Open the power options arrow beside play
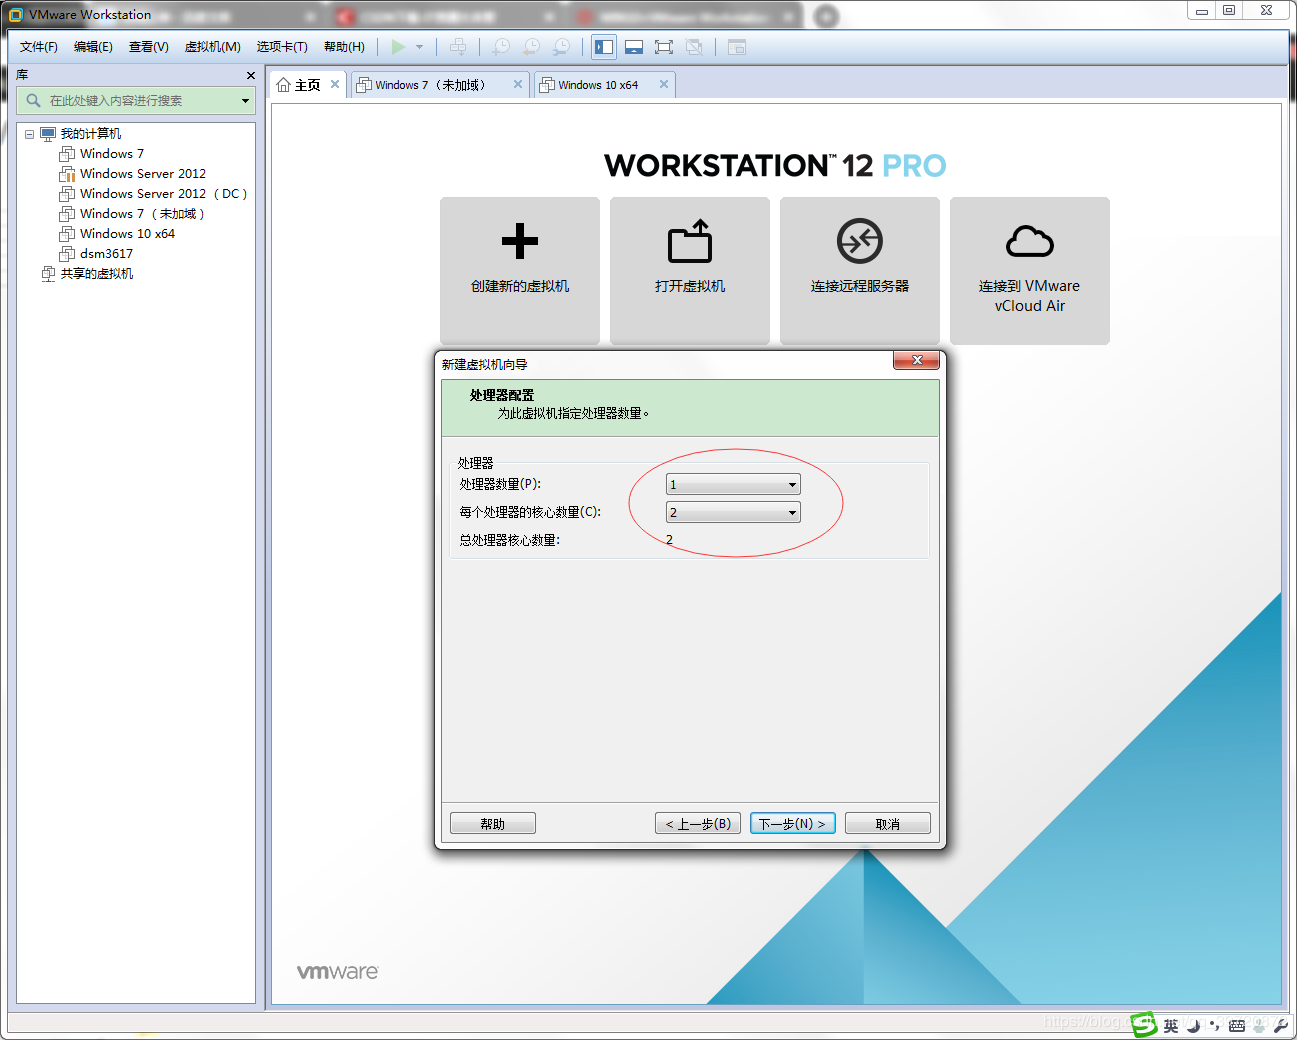The height and width of the screenshot is (1040, 1297). click(420, 47)
